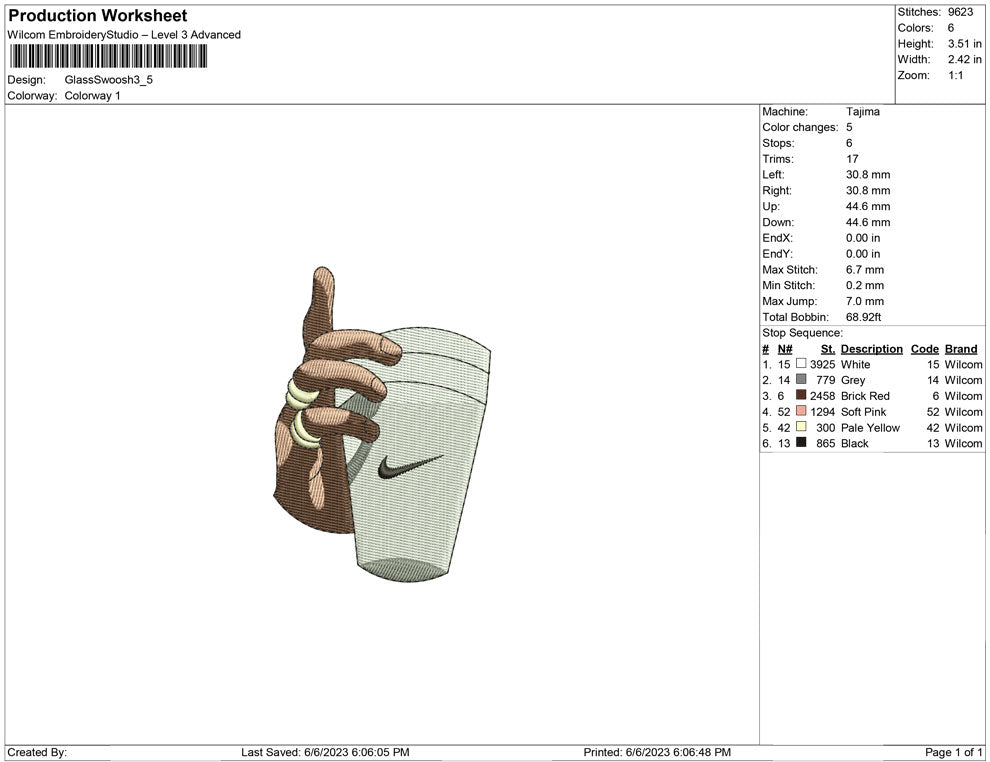Click the Wilcom EmbroideryStudio Level 3 Advanced subtitle
The image size is (990, 762).
point(124,35)
